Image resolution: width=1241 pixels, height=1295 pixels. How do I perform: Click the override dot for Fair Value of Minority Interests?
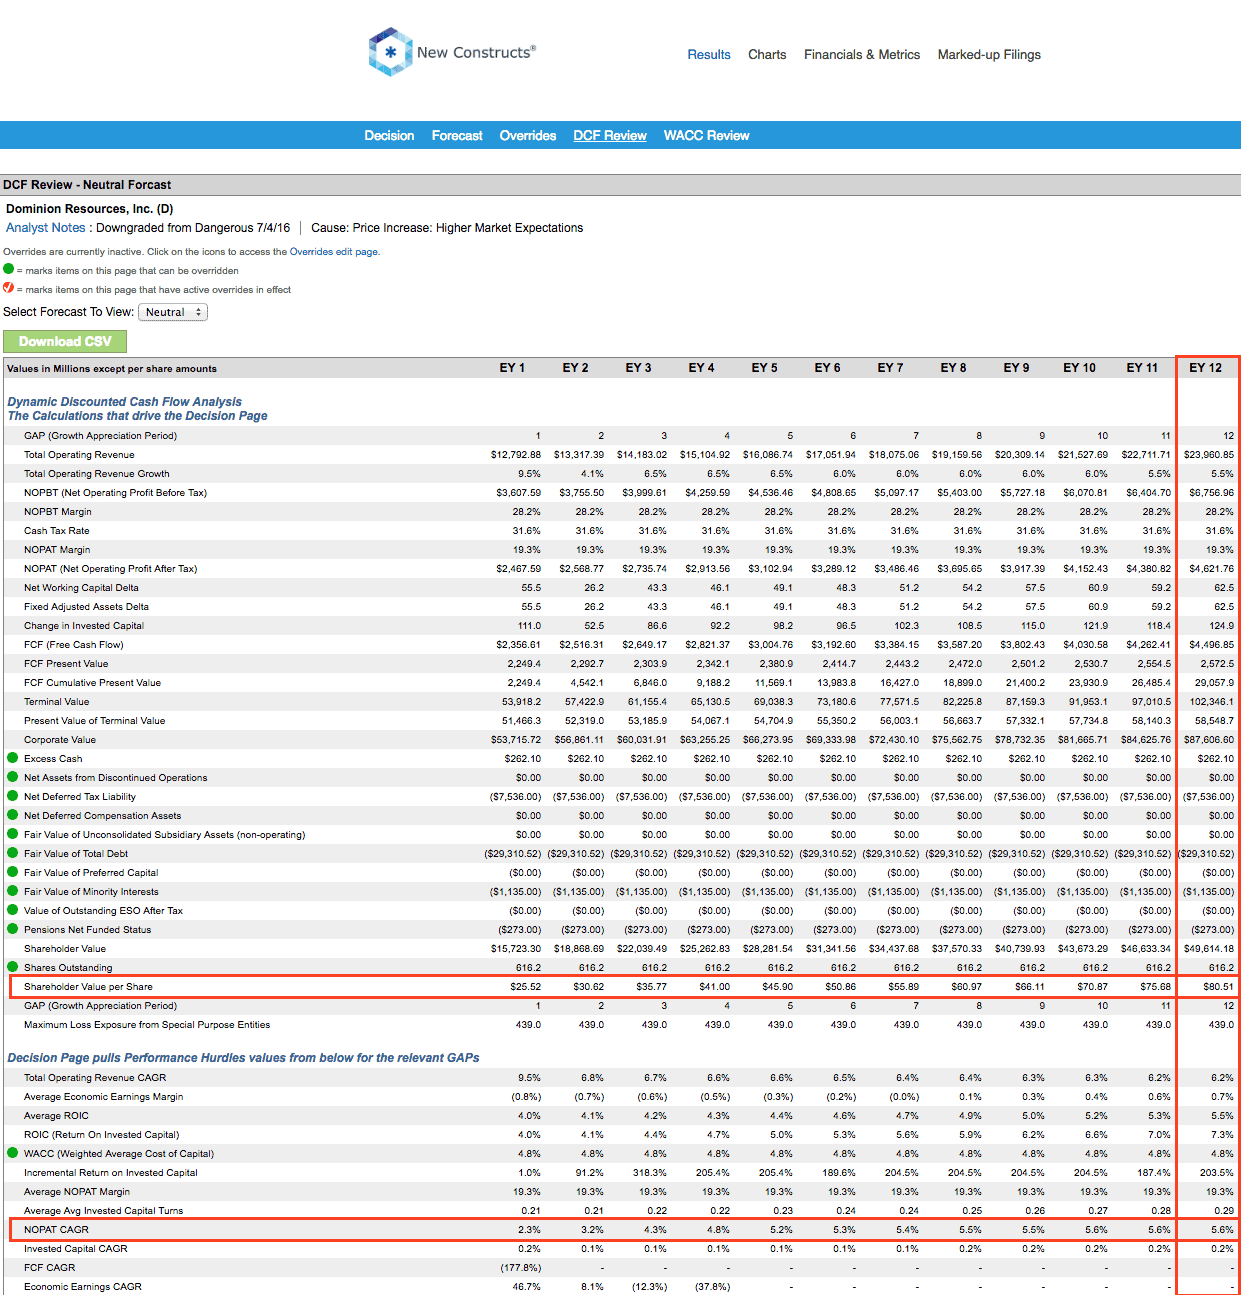tap(13, 891)
